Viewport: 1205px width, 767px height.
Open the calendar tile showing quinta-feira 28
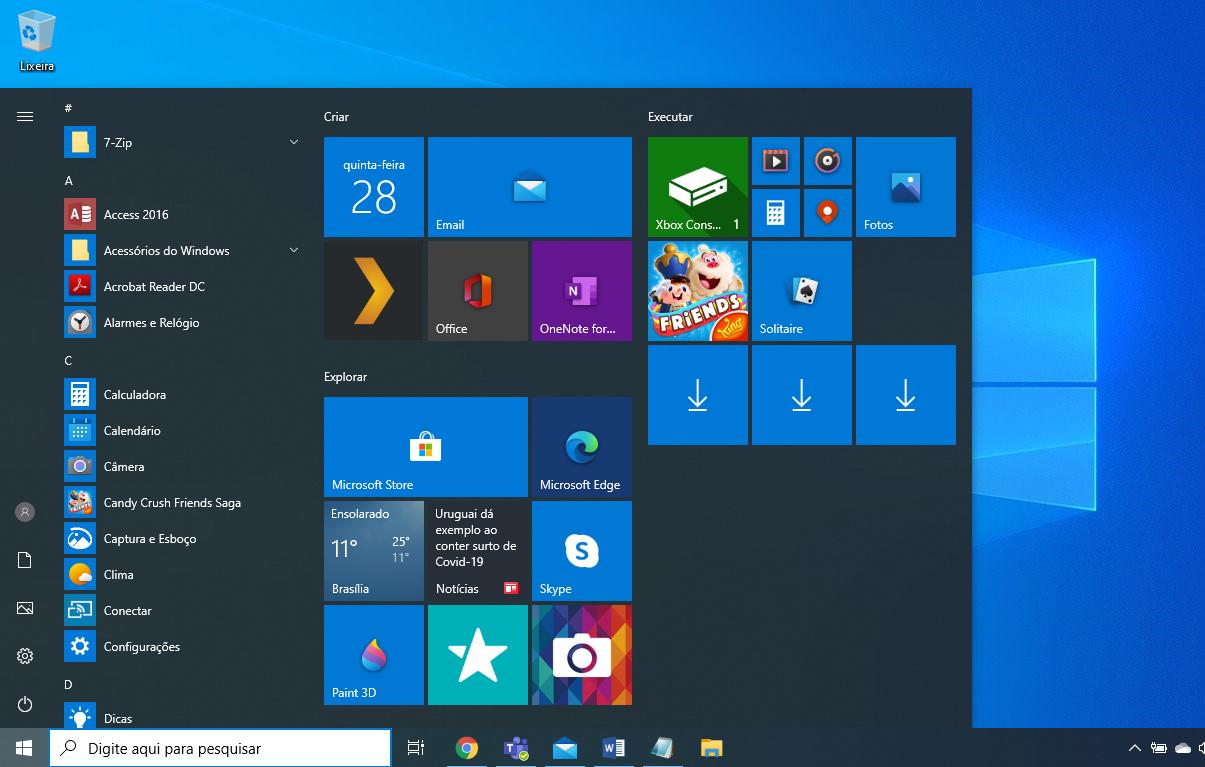point(374,187)
